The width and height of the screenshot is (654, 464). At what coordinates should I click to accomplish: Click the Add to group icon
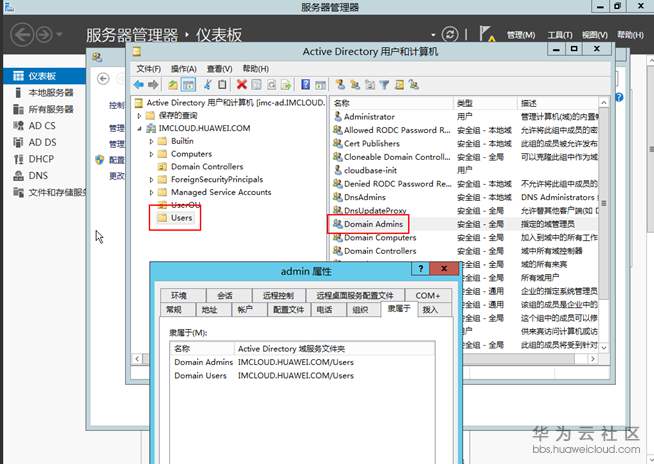pos(414,85)
